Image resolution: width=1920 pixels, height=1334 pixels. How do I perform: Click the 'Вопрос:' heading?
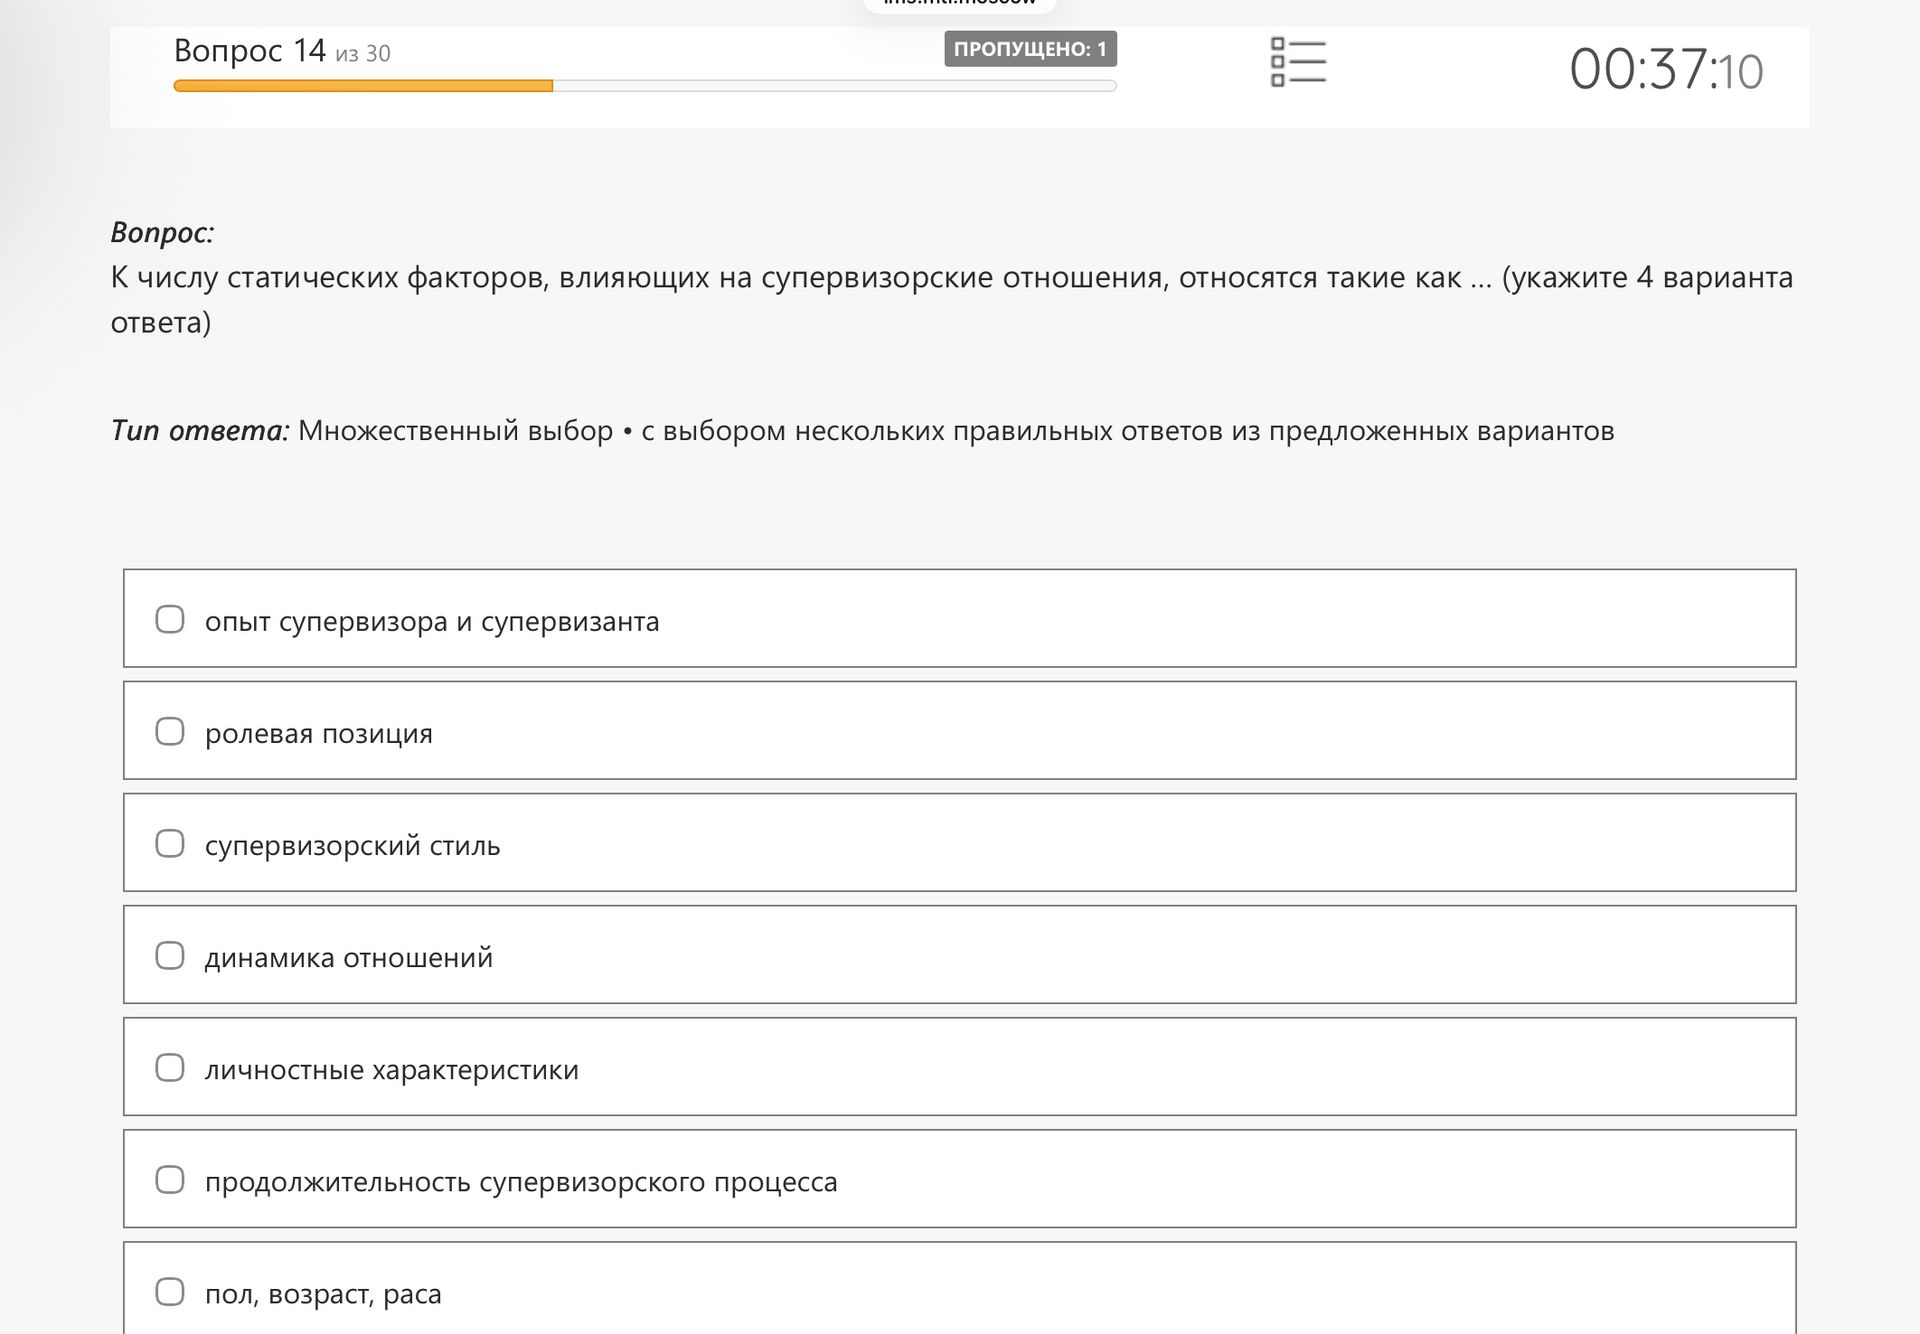pos(162,232)
